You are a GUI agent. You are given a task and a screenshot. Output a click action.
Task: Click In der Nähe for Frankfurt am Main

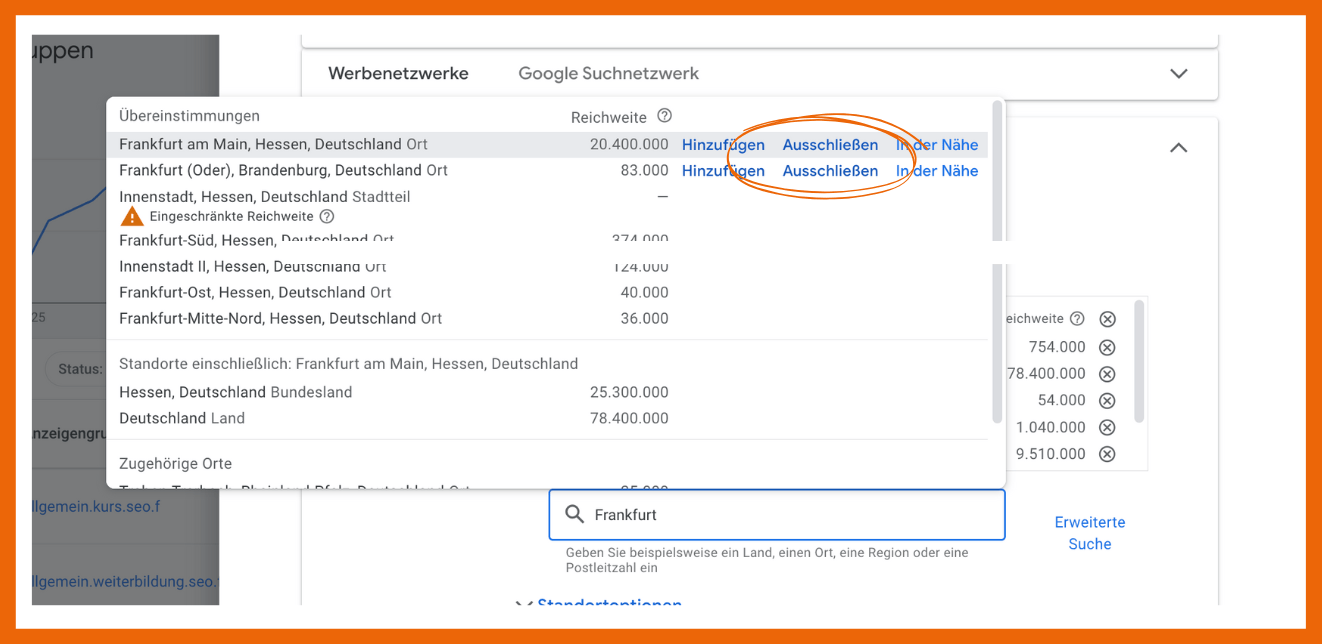coord(936,144)
